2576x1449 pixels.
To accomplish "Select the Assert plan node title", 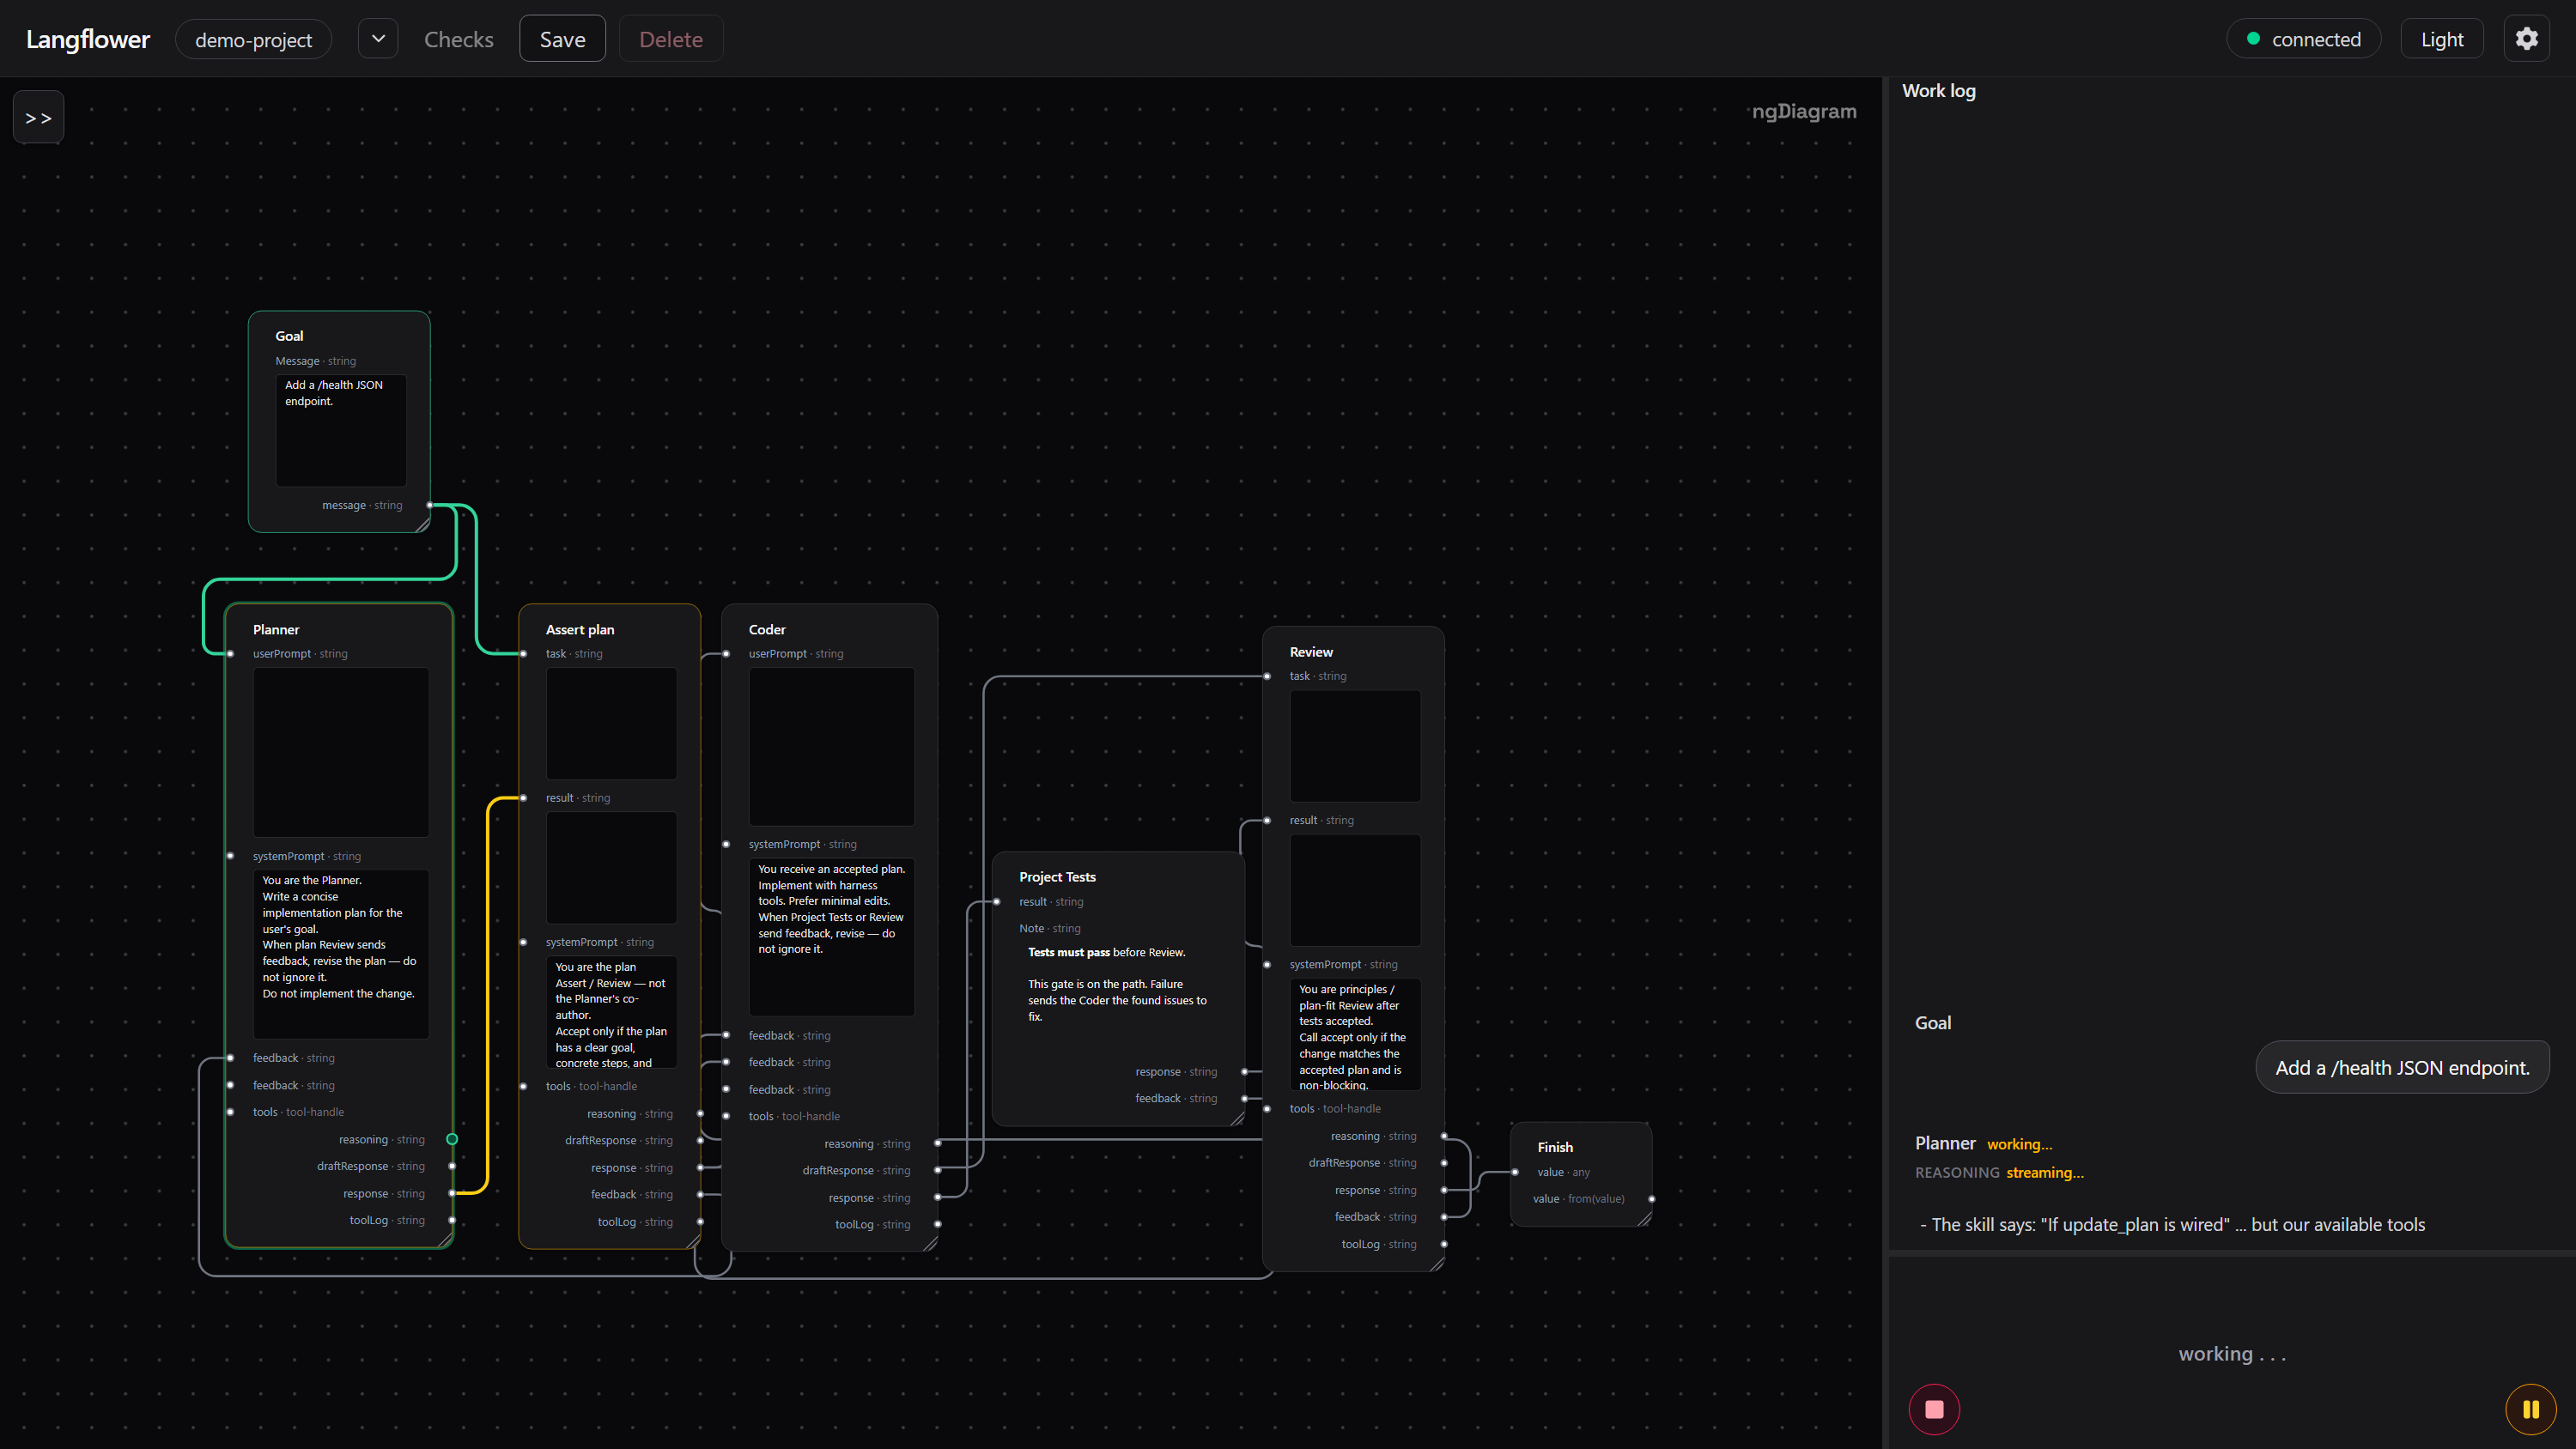I will [x=580, y=629].
